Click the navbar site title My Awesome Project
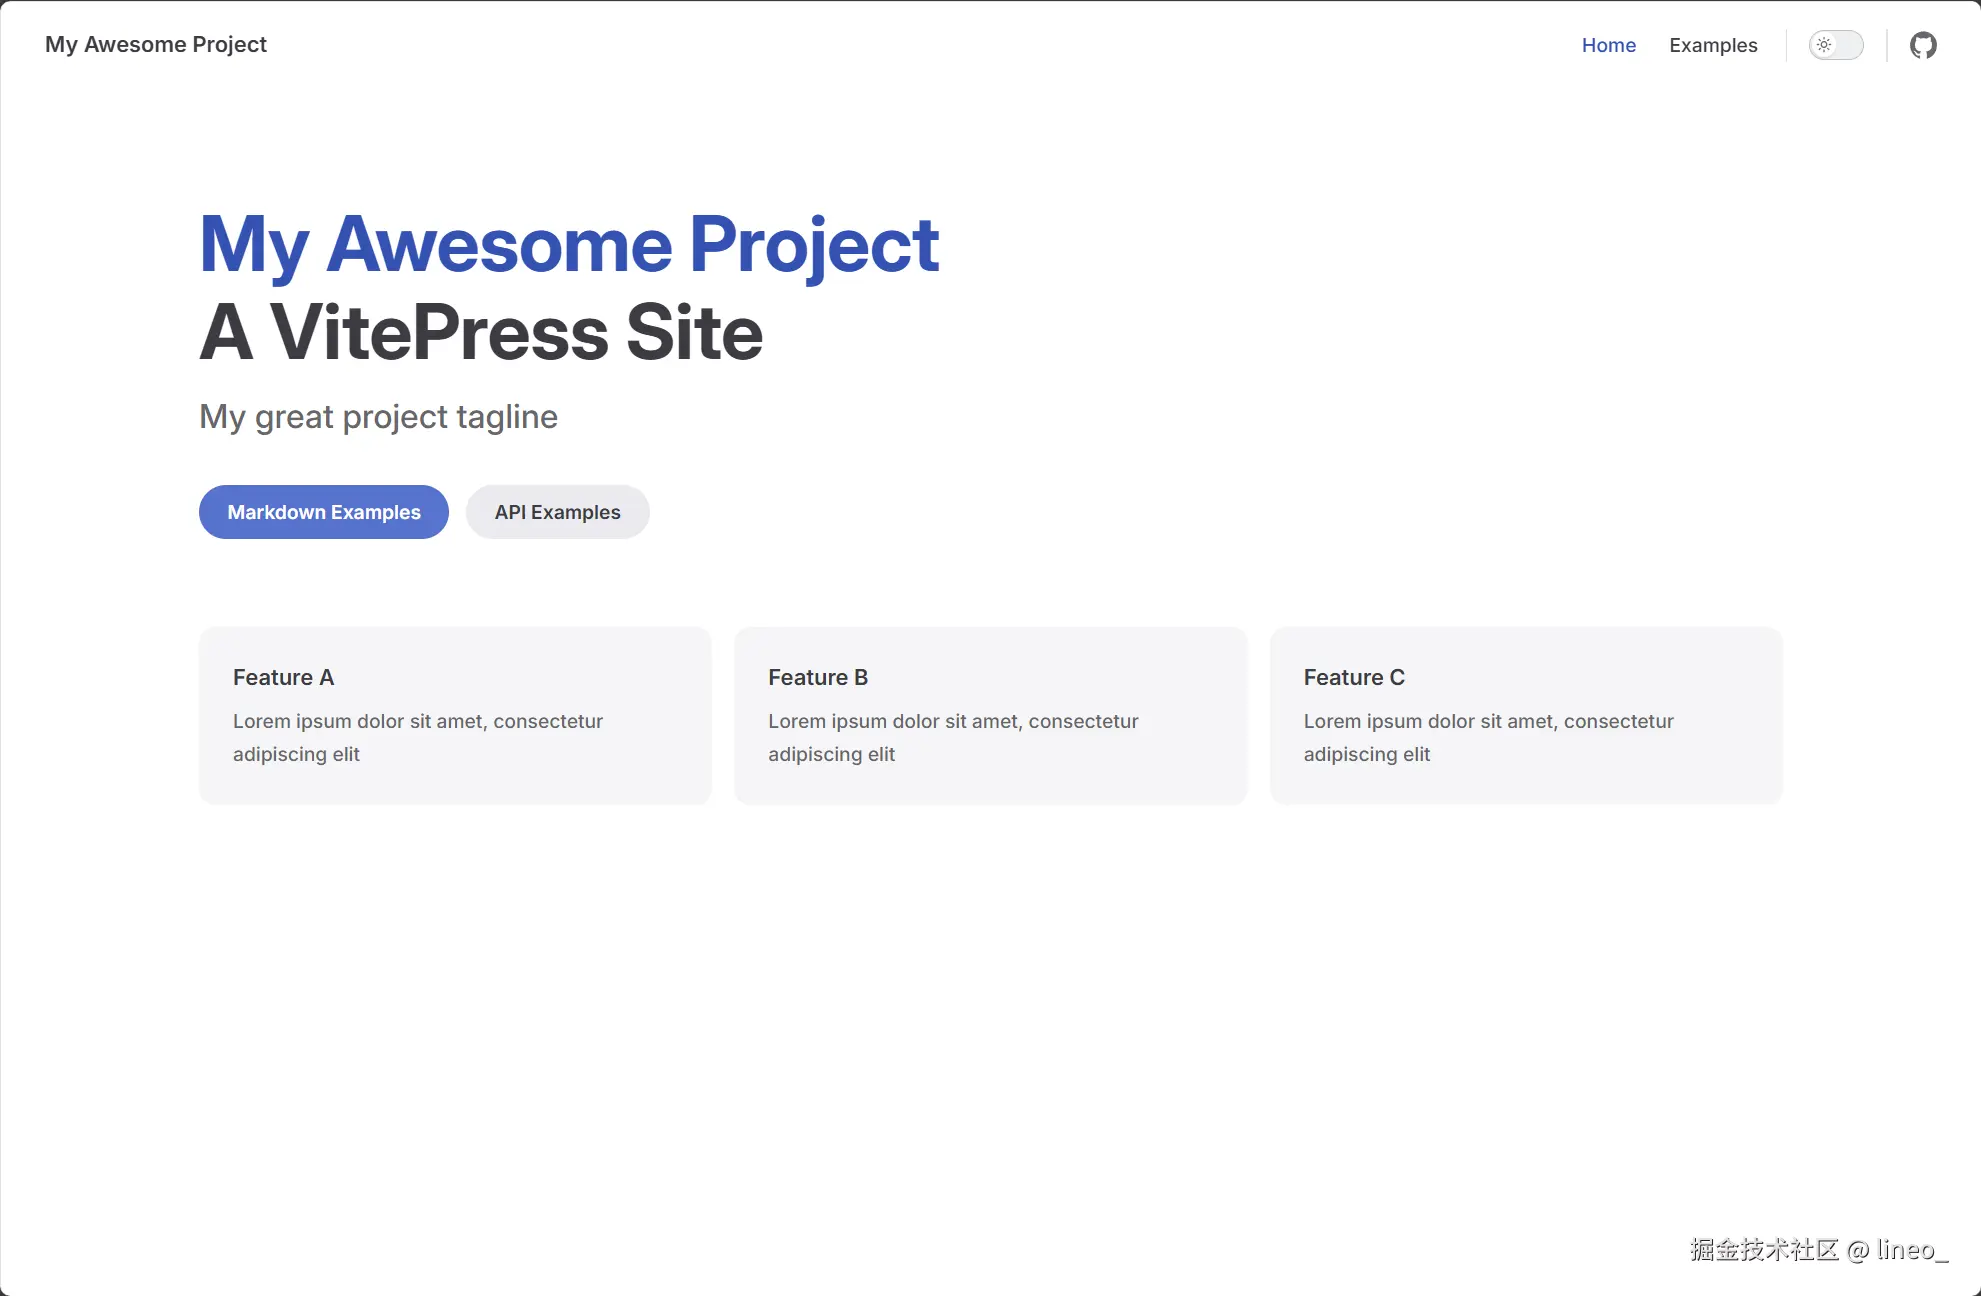Viewport: 1981px width, 1296px height. [x=156, y=45]
